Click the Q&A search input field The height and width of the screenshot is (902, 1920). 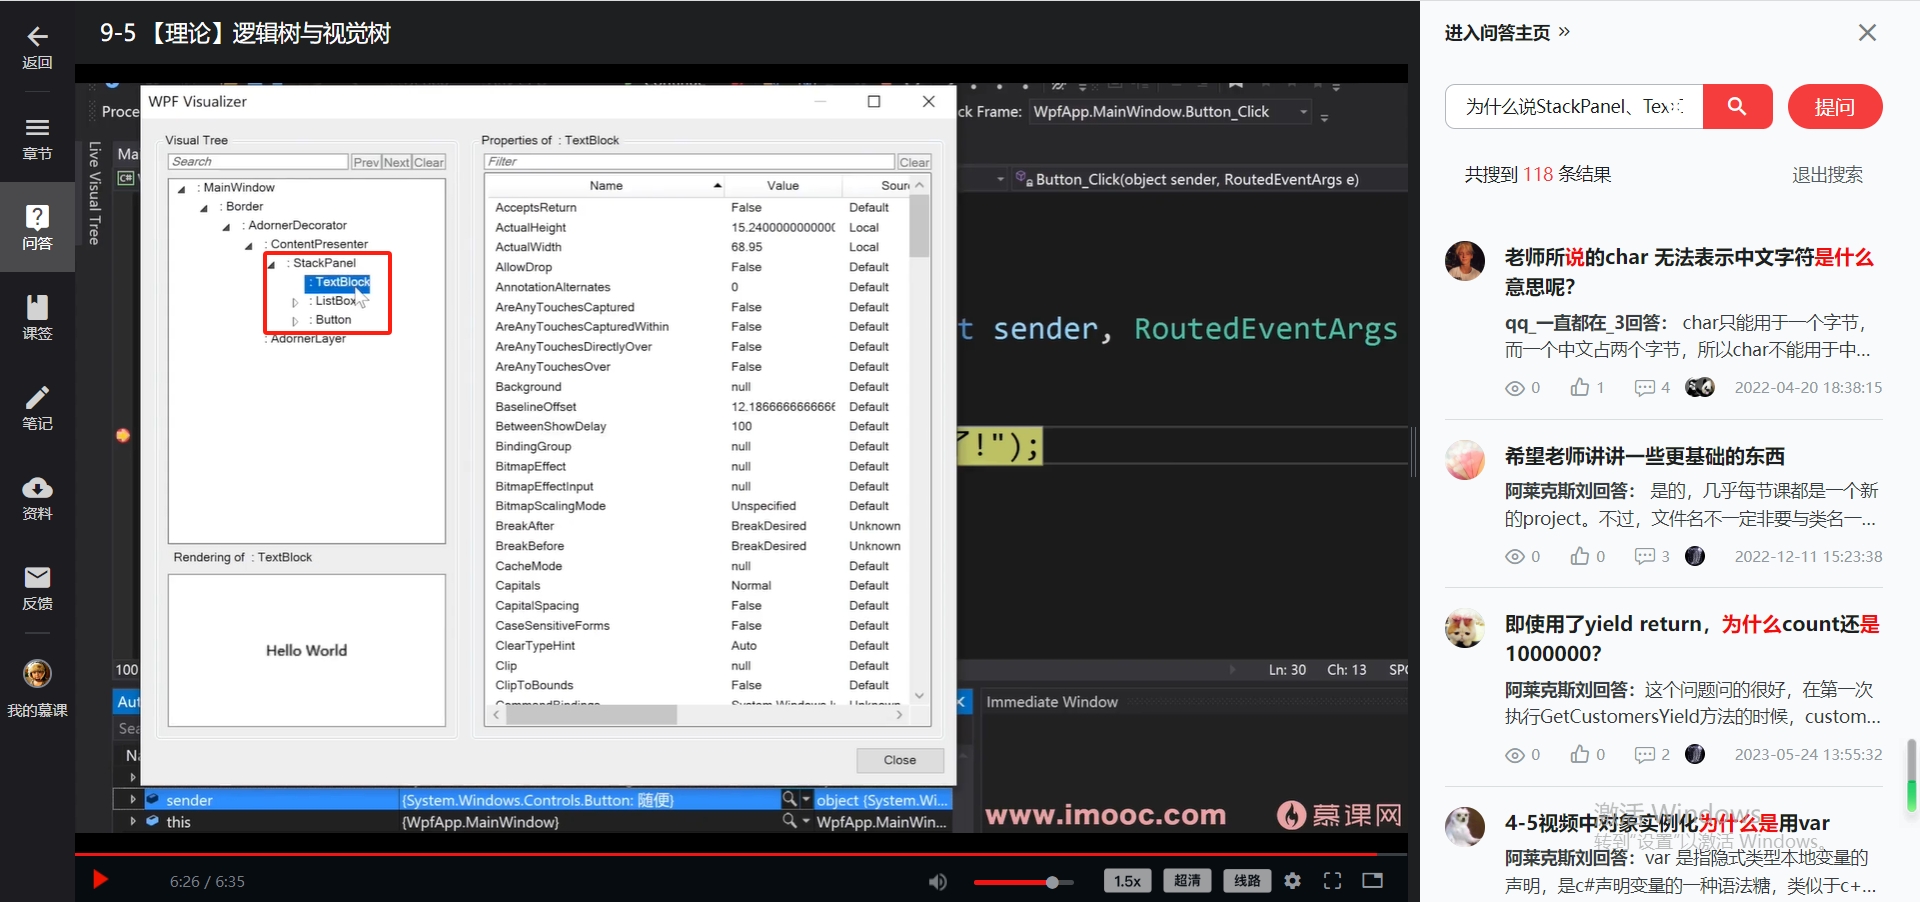[1575, 106]
